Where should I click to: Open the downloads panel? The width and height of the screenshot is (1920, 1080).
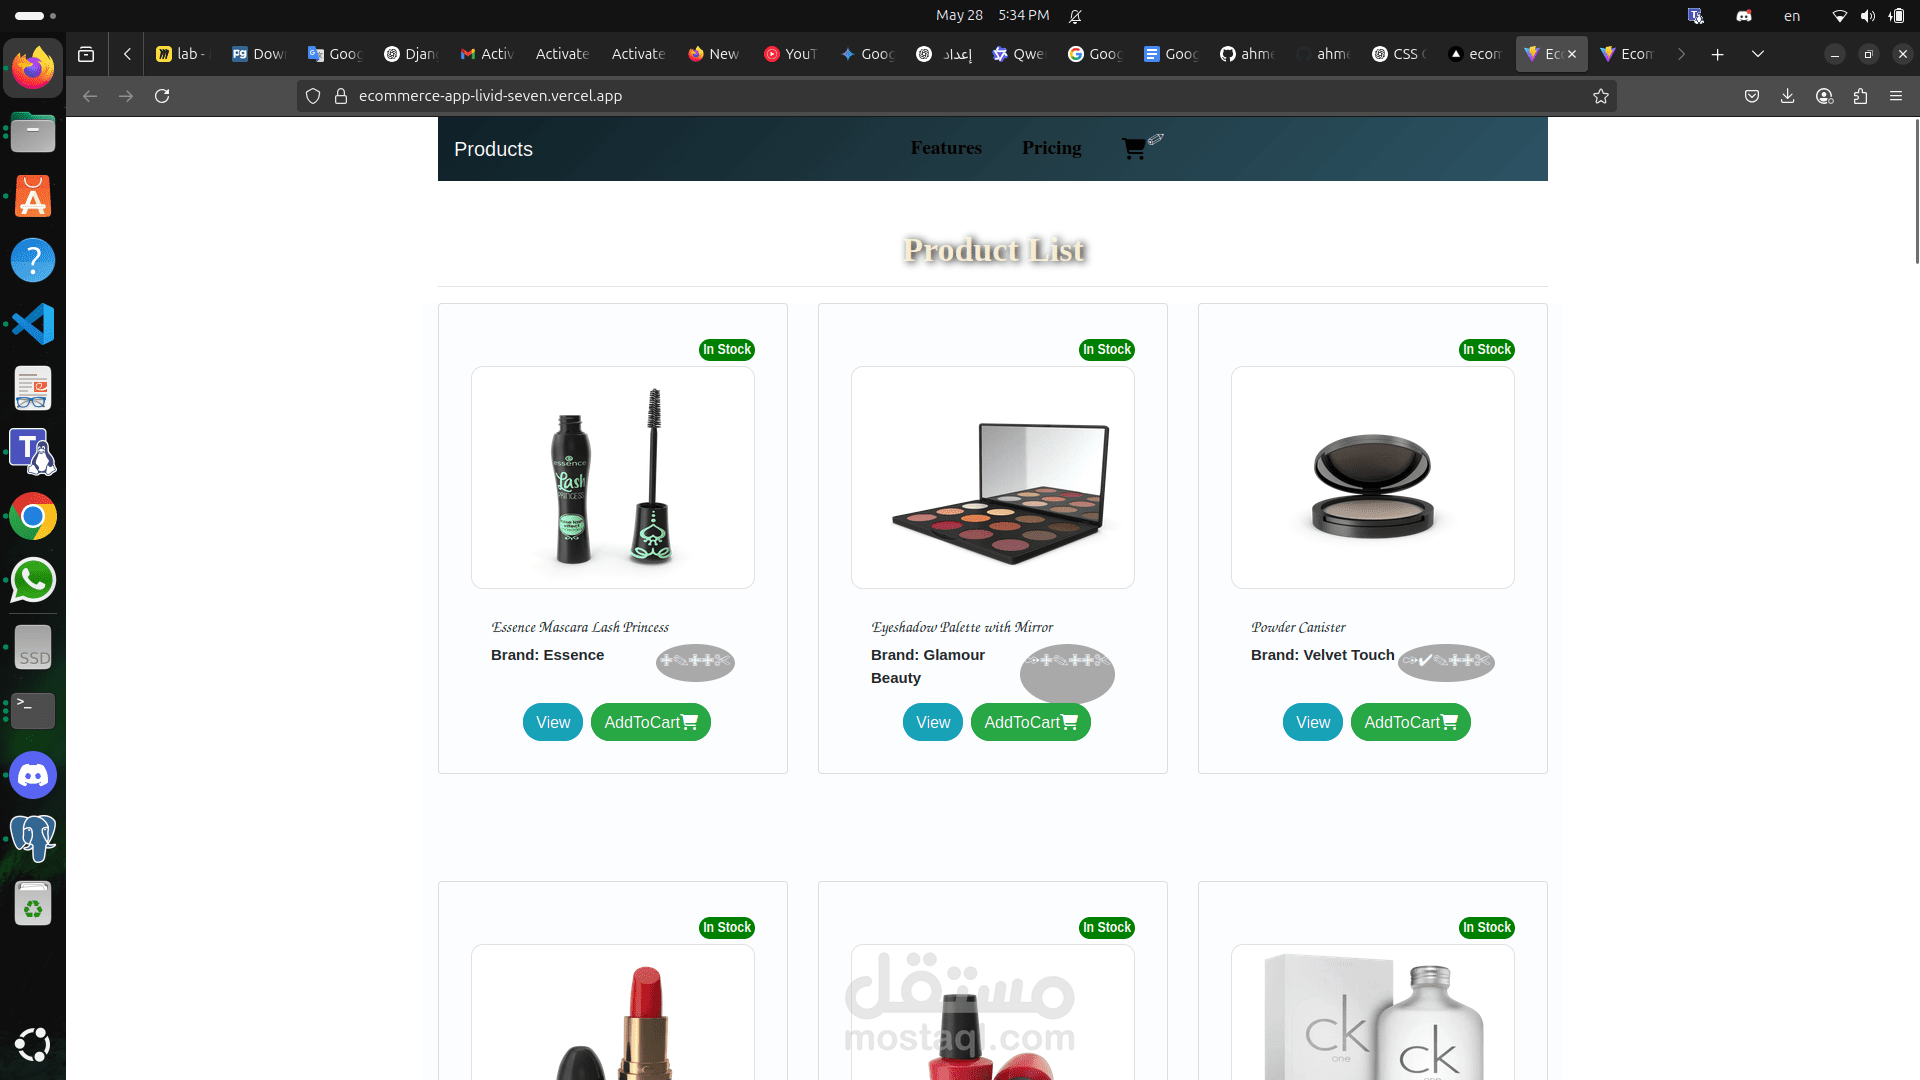1788,96
